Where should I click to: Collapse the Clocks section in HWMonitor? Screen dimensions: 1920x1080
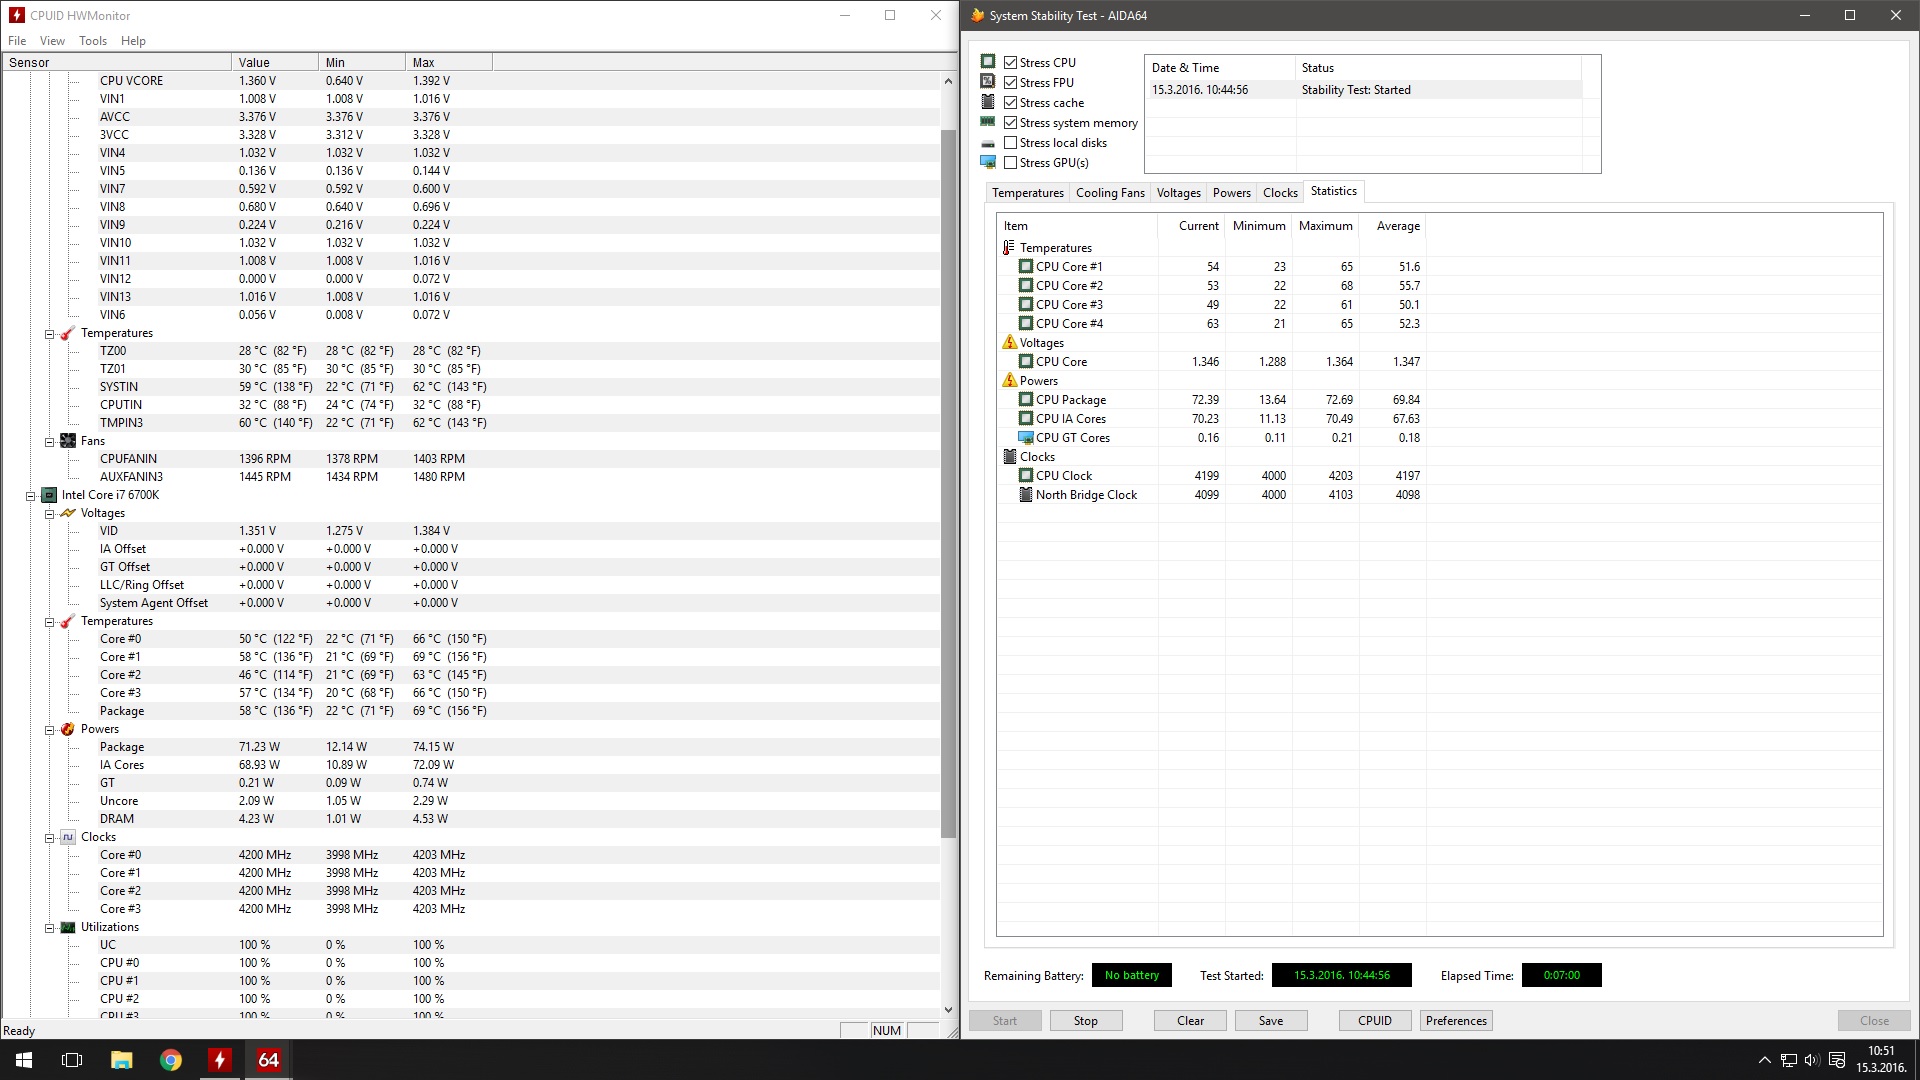click(x=49, y=837)
